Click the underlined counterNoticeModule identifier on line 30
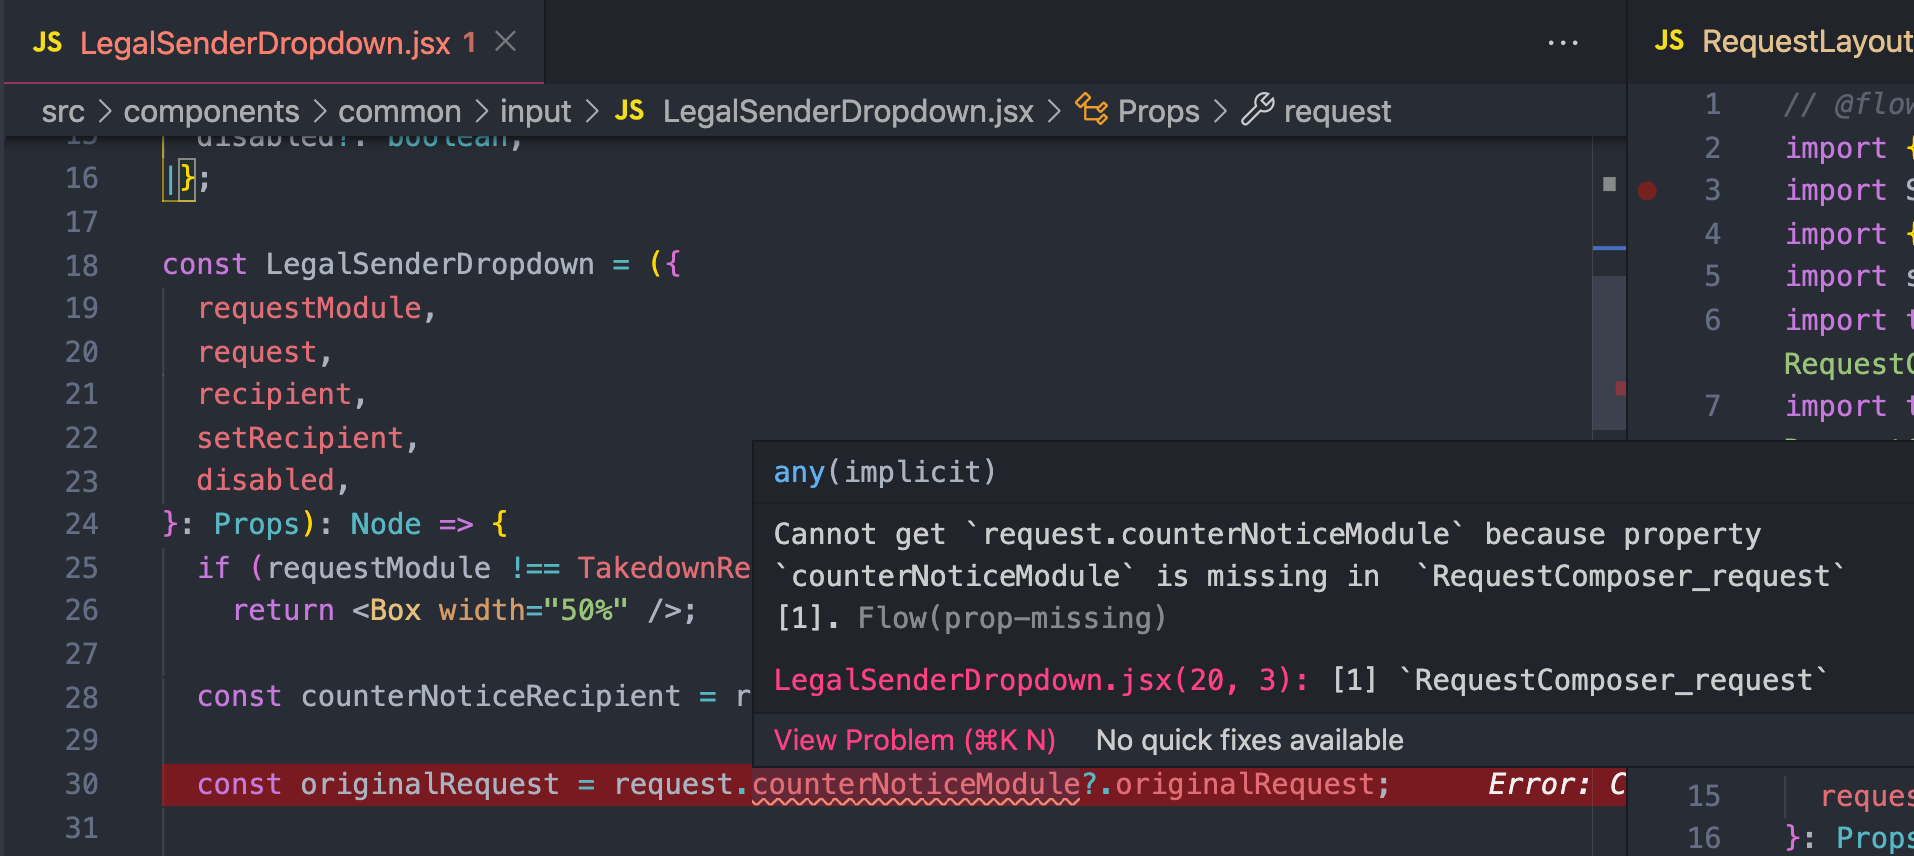 click(x=915, y=784)
